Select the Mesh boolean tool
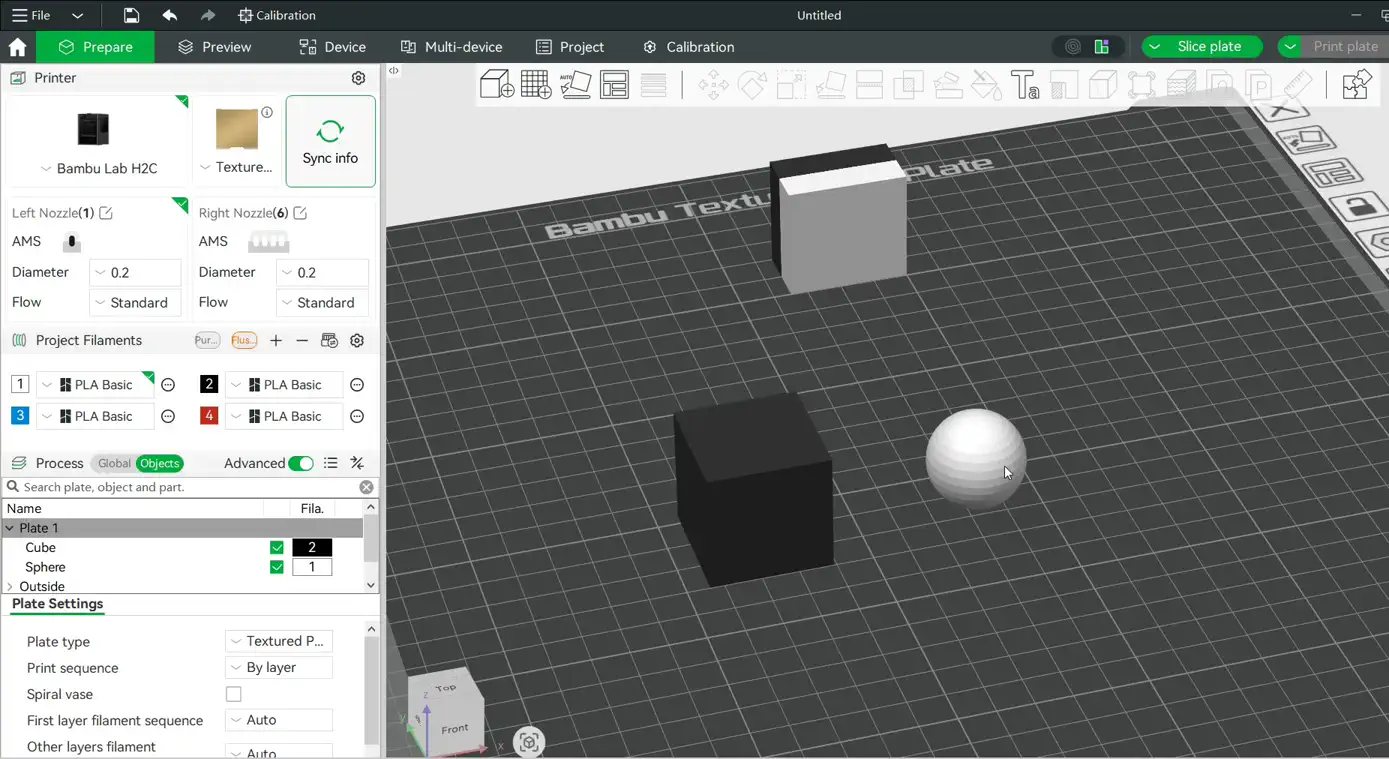 (x=908, y=85)
